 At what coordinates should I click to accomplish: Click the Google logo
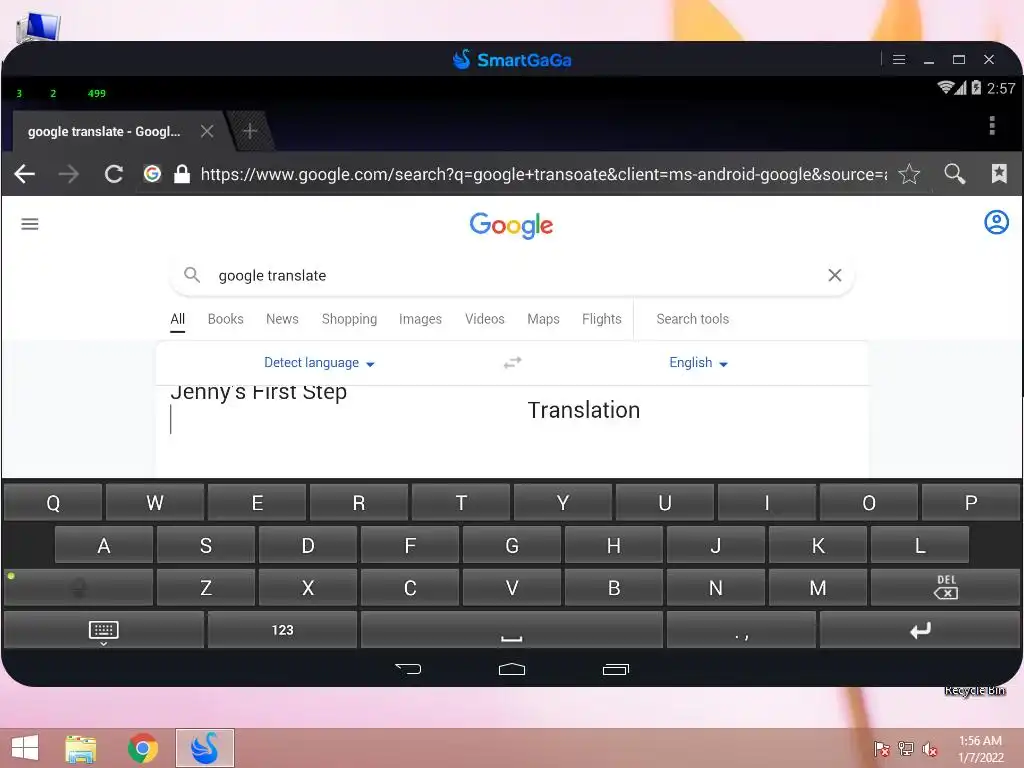511,225
